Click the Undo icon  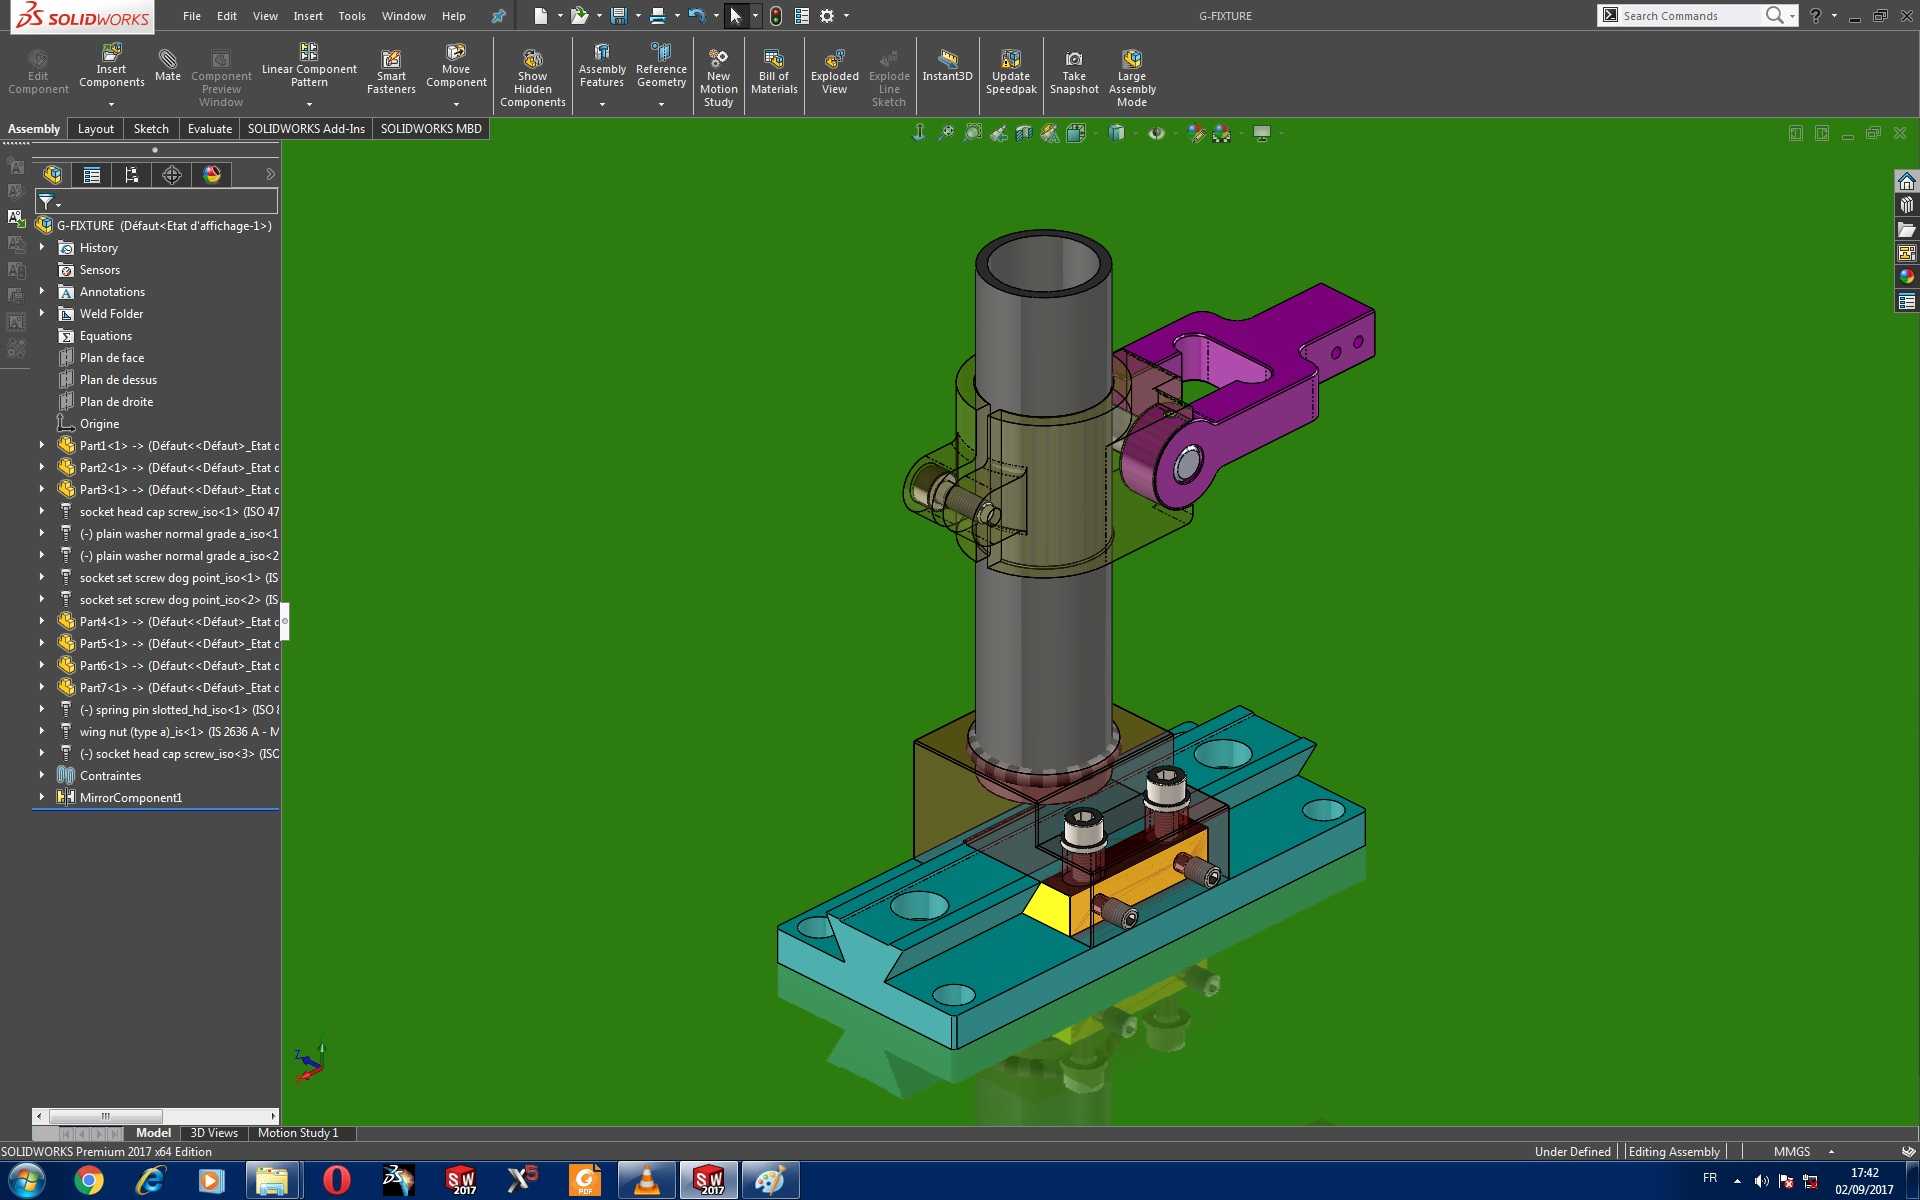pos(697,16)
